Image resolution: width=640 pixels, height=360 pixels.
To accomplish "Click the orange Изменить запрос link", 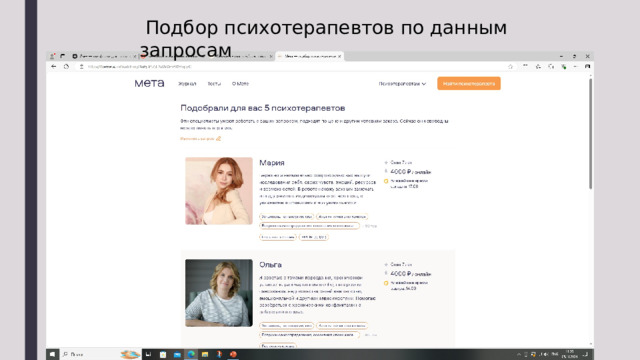I will [200, 139].
